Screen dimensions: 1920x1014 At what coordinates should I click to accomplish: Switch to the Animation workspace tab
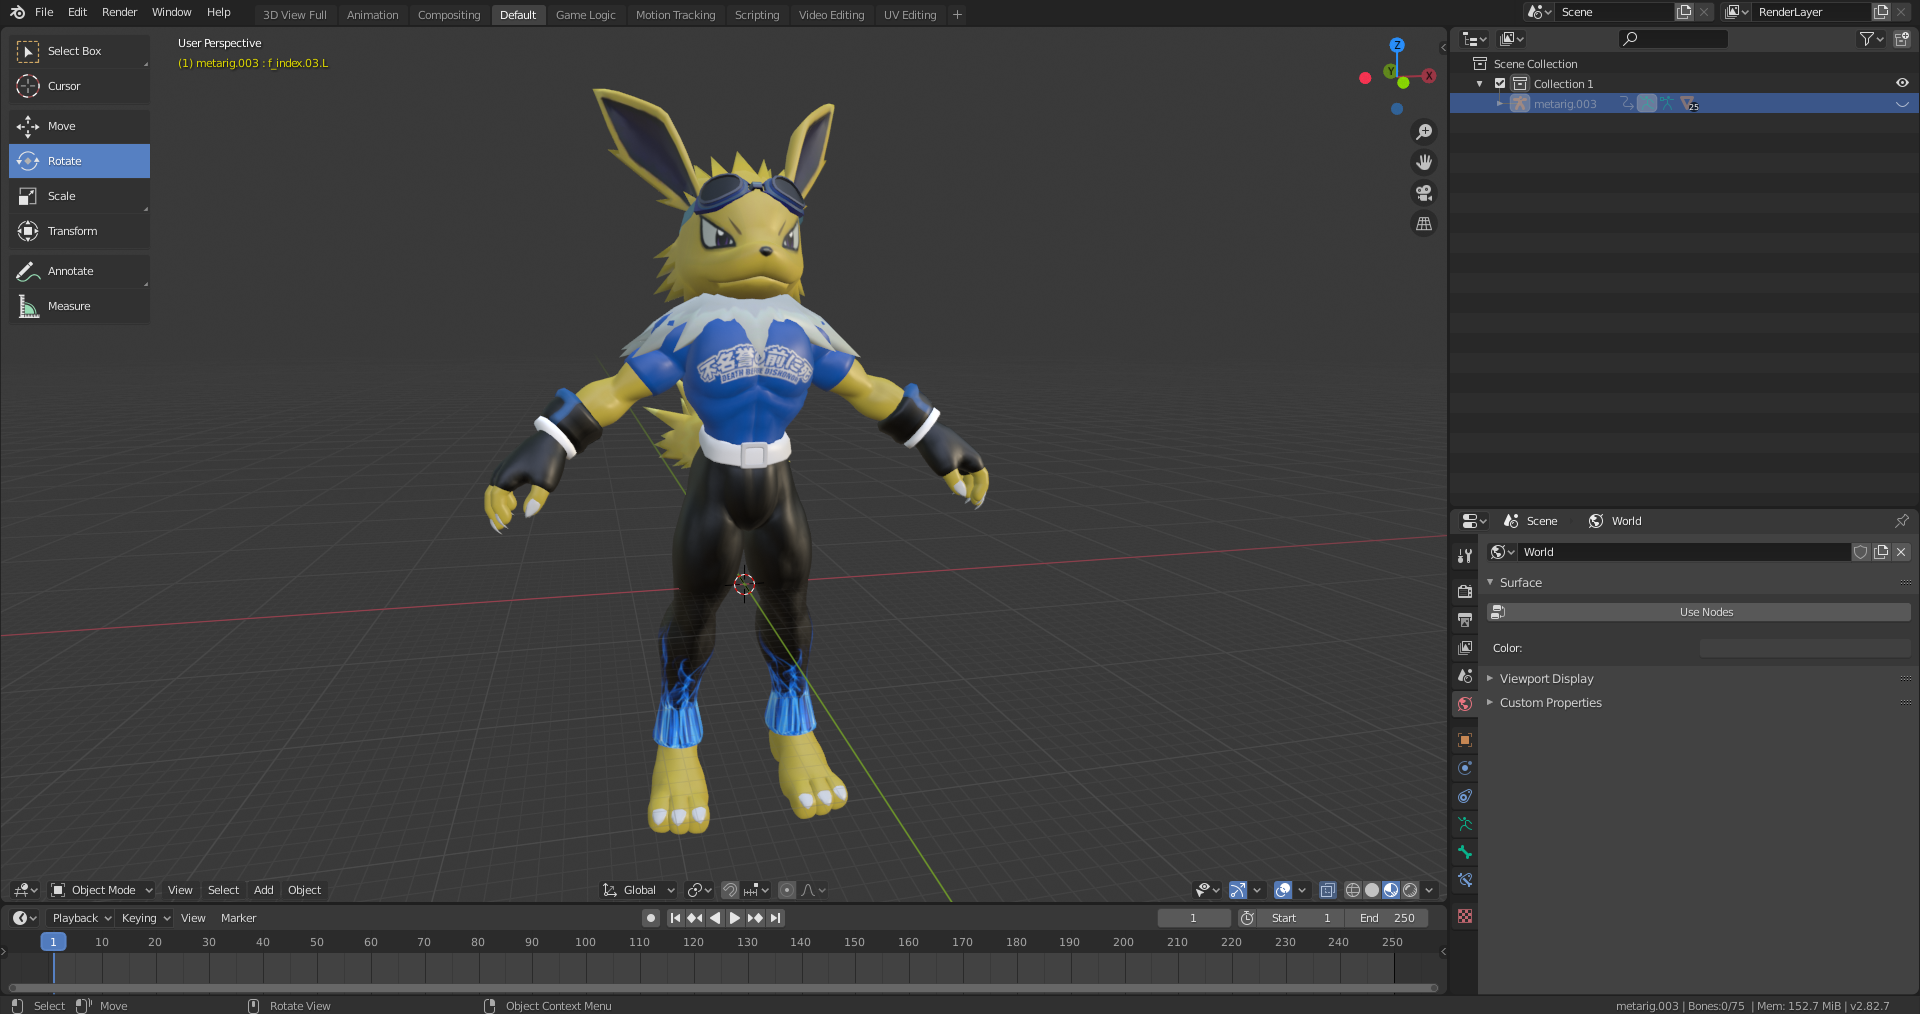click(372, 15)
